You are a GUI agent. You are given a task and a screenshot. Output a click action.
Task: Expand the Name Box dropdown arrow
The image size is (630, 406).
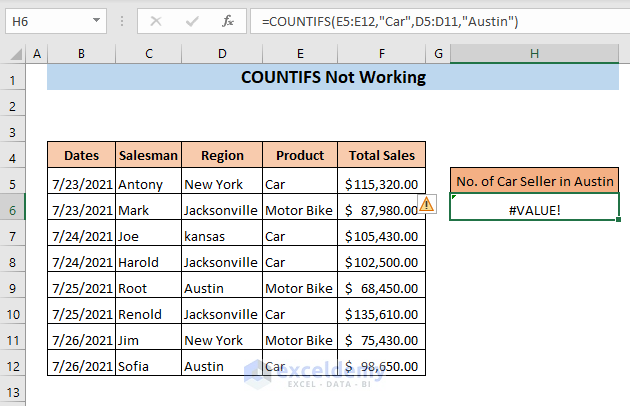[95, 20]
